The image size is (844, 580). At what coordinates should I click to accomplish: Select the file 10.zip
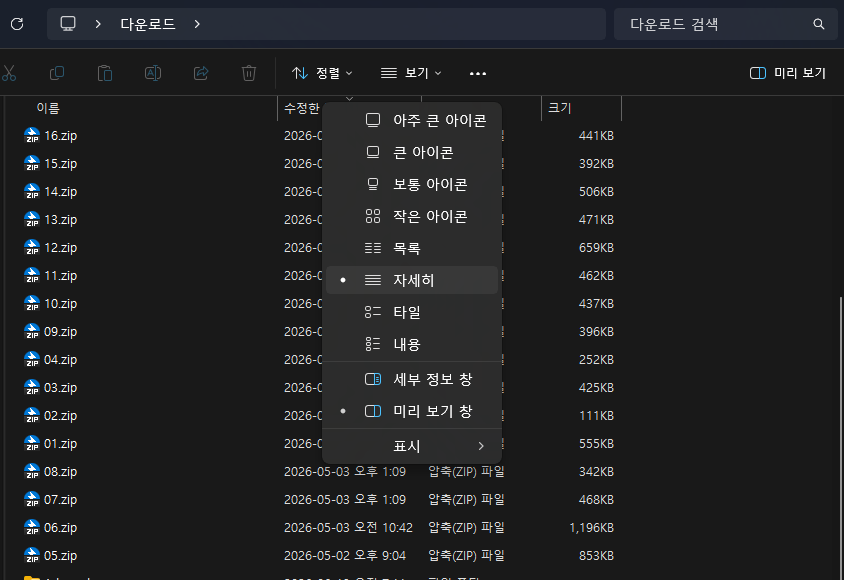60,303
